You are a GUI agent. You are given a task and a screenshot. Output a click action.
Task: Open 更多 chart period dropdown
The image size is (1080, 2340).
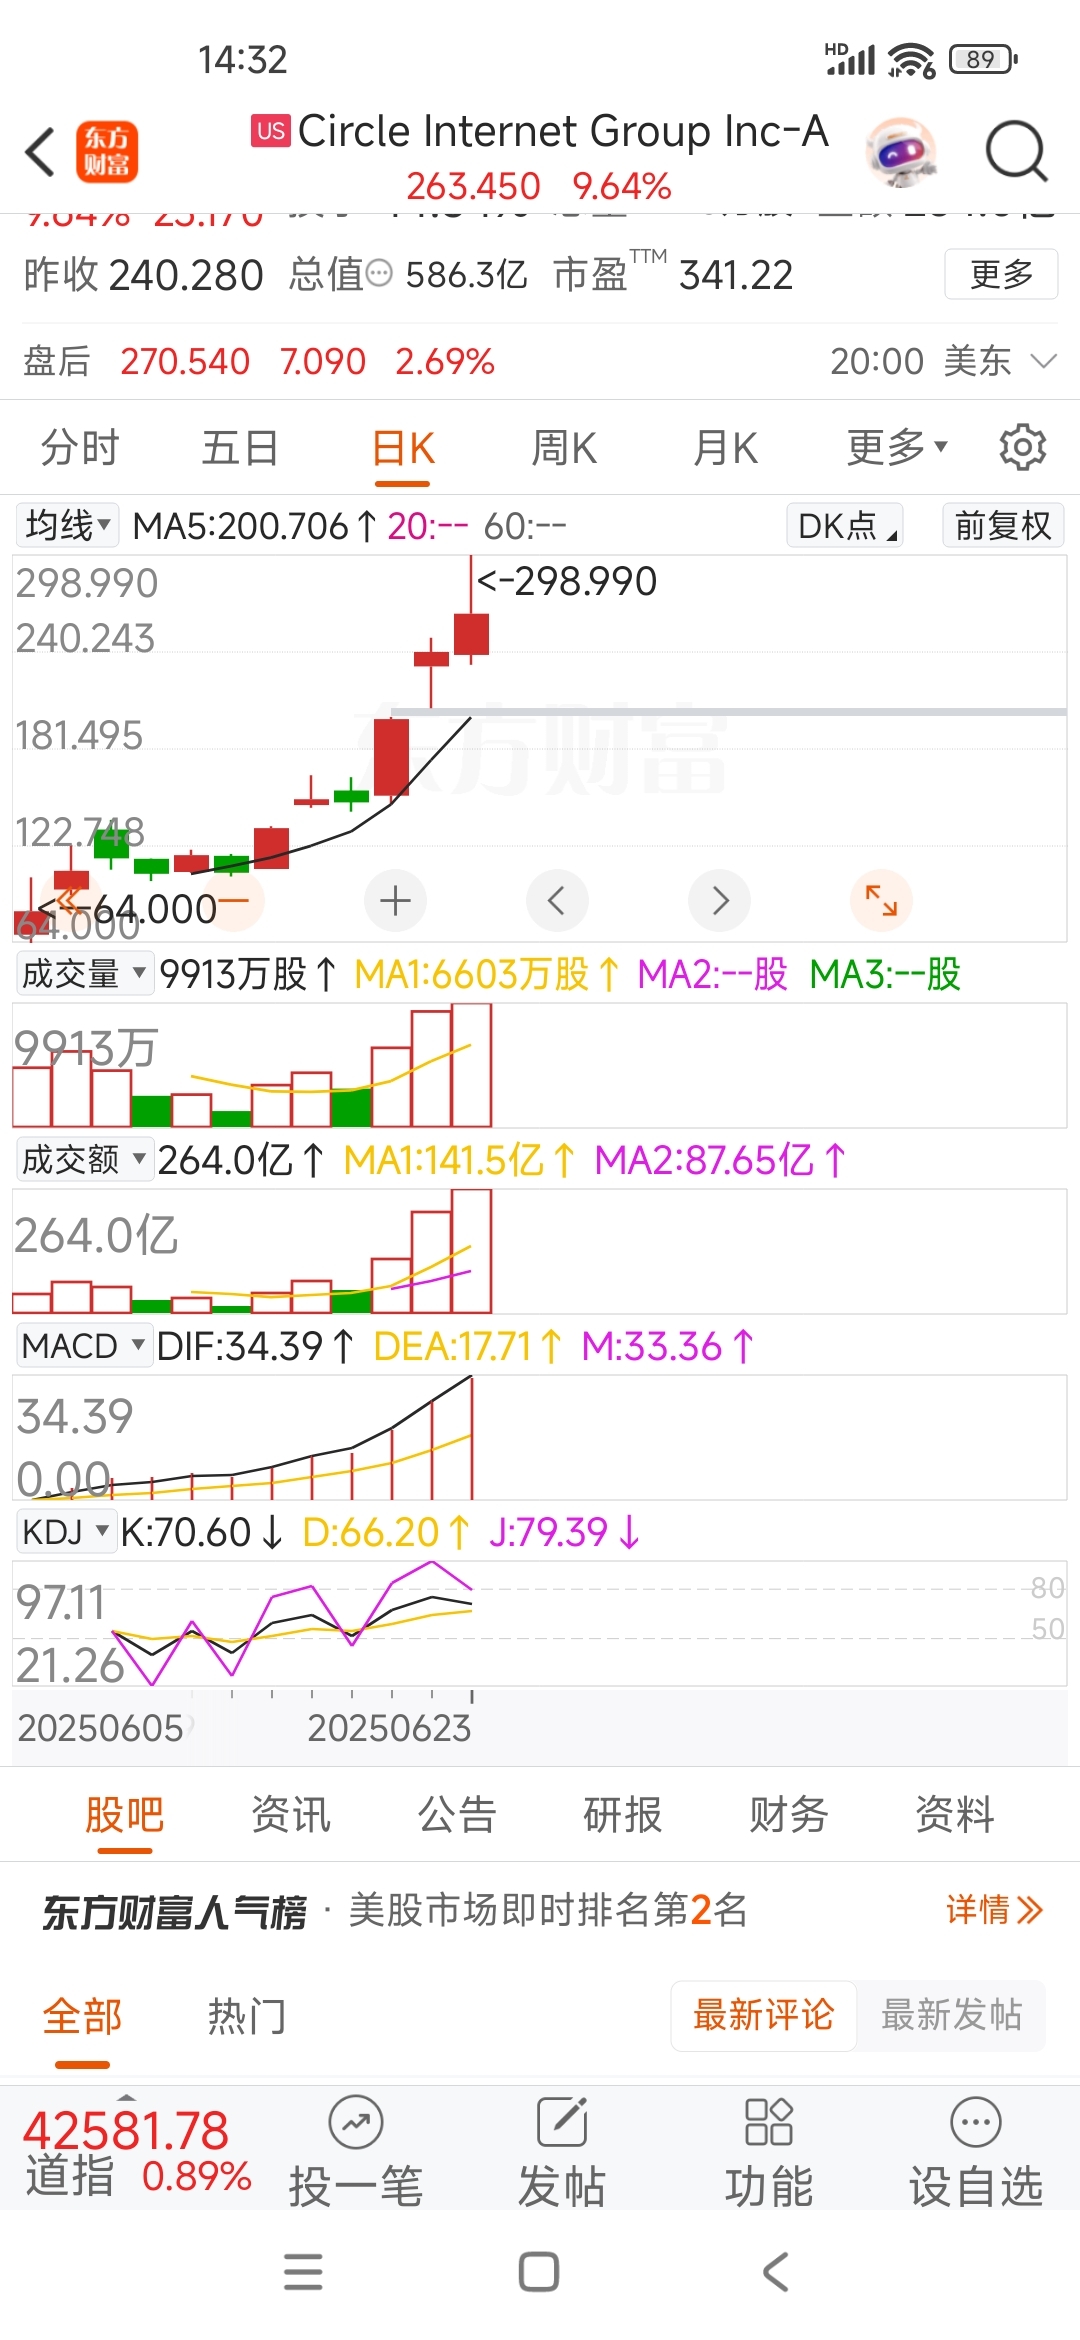(897, 447)
